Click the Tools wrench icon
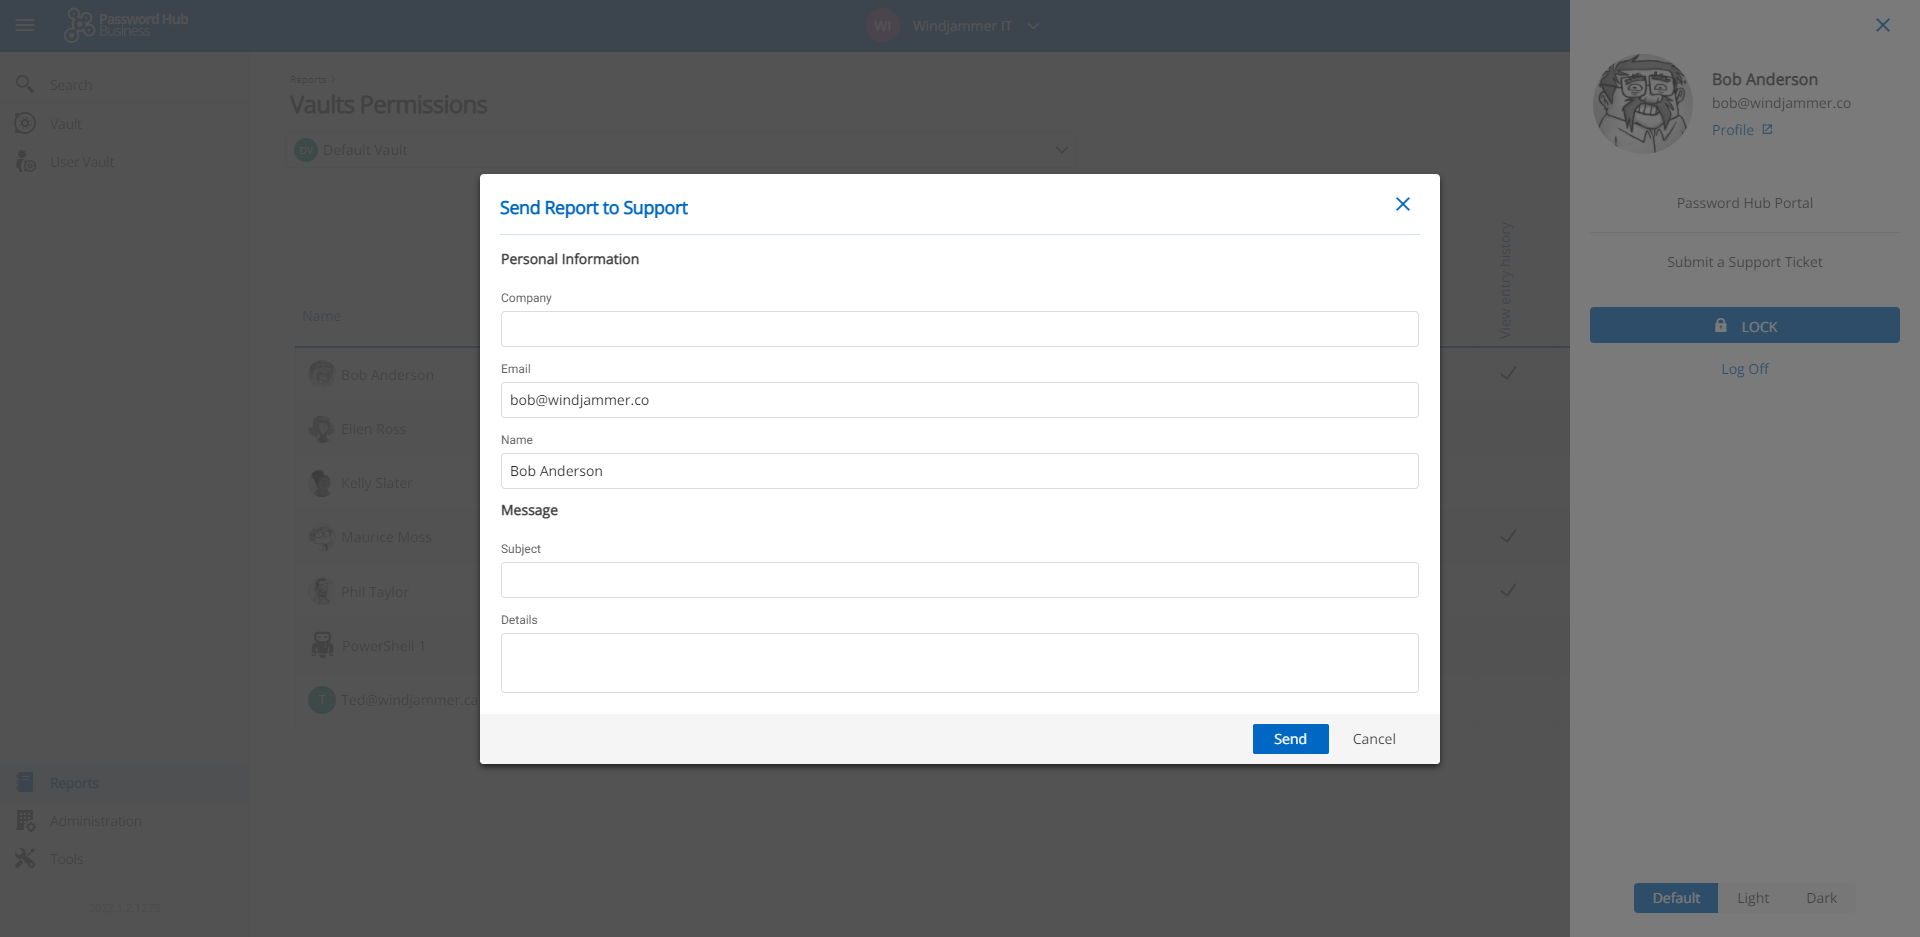The height and width of the screenshot is (937, 1920). [x=25, y=859]
